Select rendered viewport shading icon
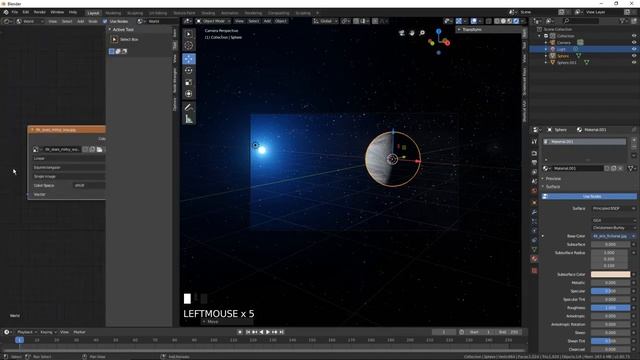 (x=516, y=21)
